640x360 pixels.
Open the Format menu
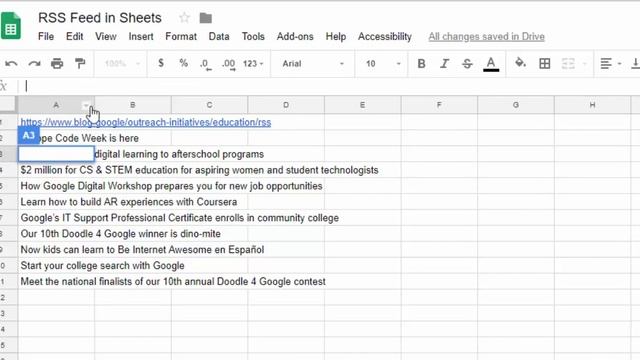181,37
